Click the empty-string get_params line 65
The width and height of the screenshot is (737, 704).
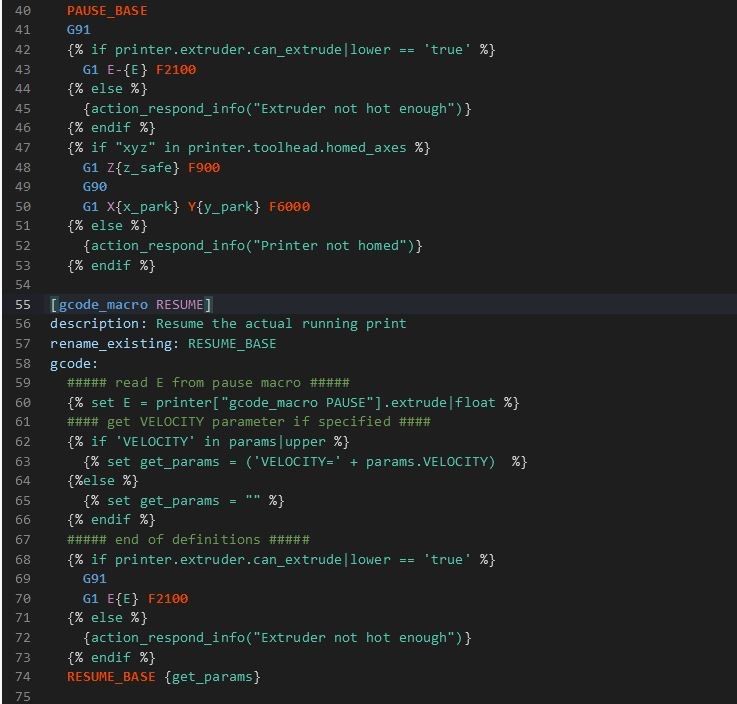184,501
